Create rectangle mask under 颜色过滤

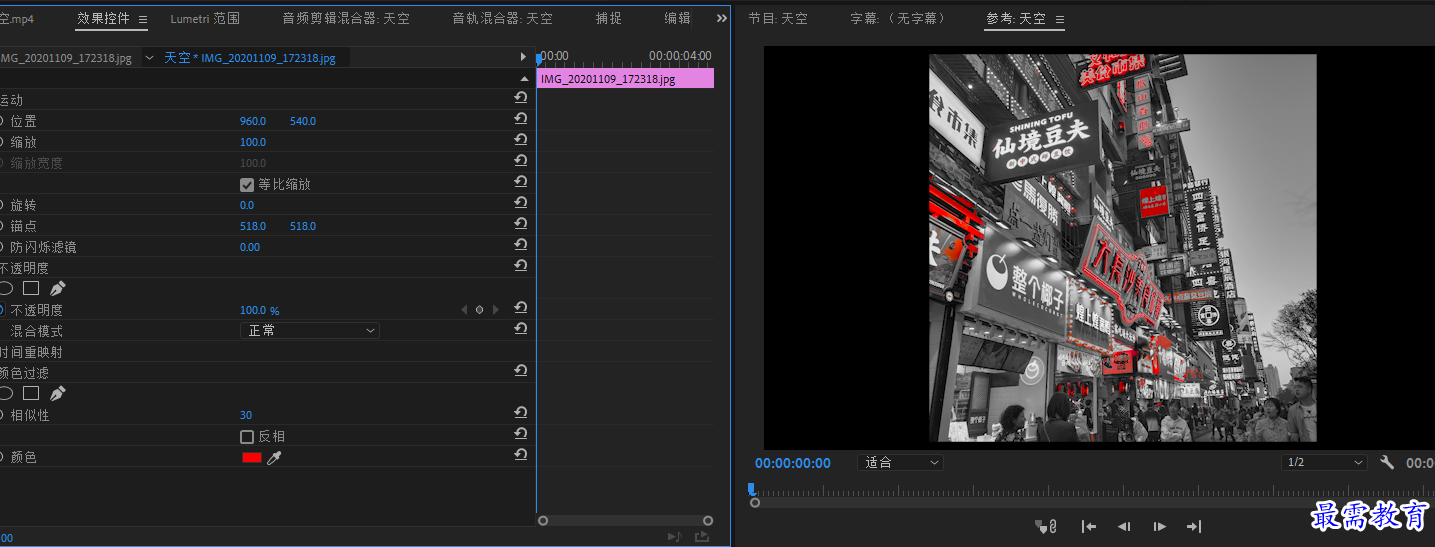31,393
